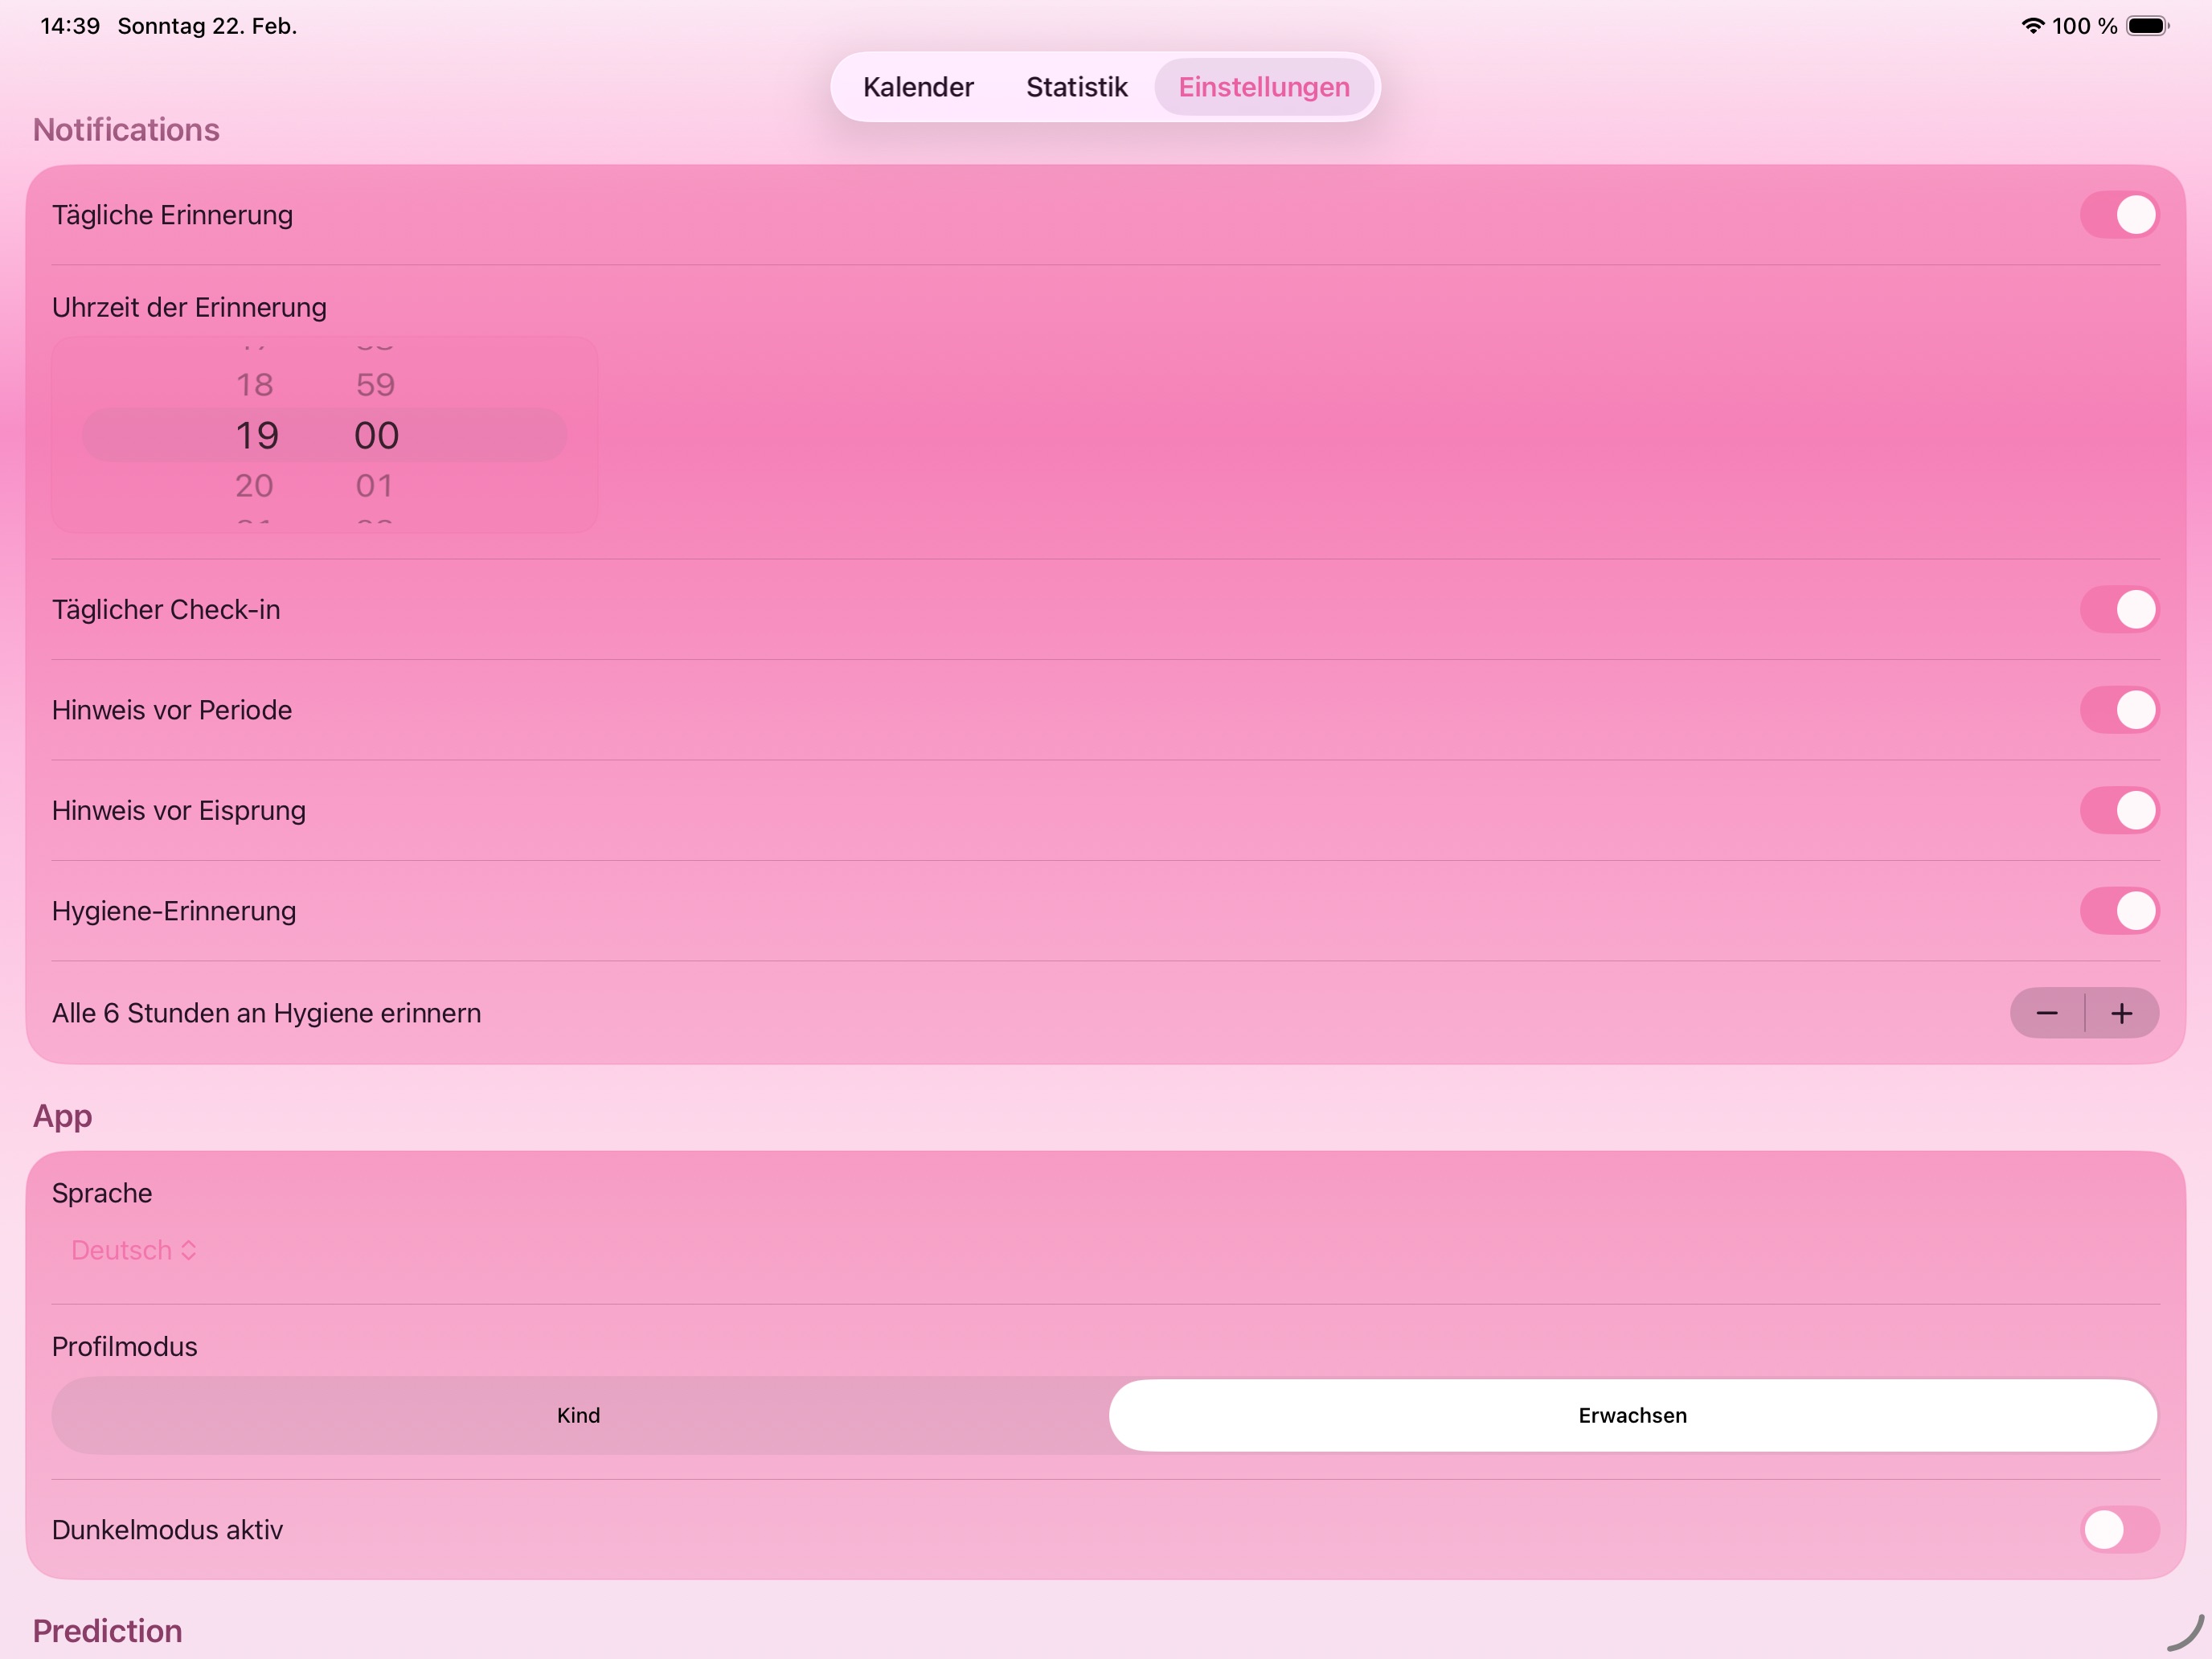Screen dimensions: 2212x1659
Task: Disable Hinweis vor Periode notifications
Action: (2120, 710)
